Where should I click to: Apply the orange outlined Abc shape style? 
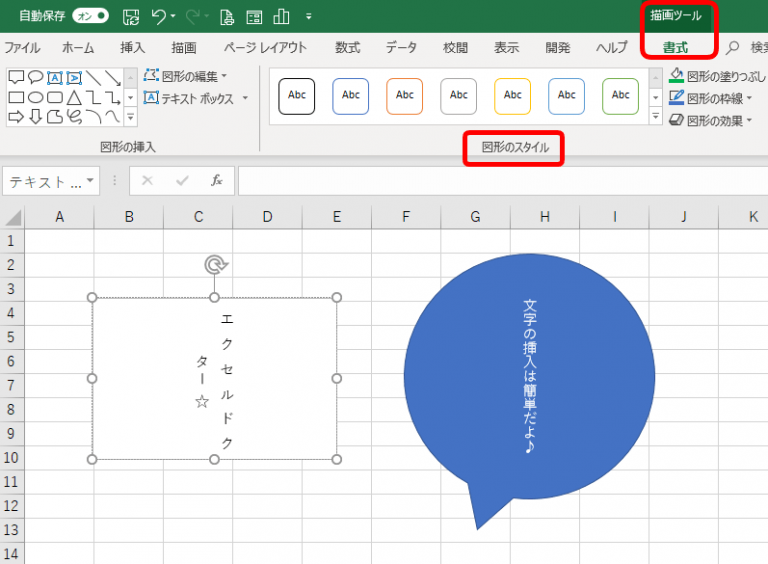[x=405, y=96]
